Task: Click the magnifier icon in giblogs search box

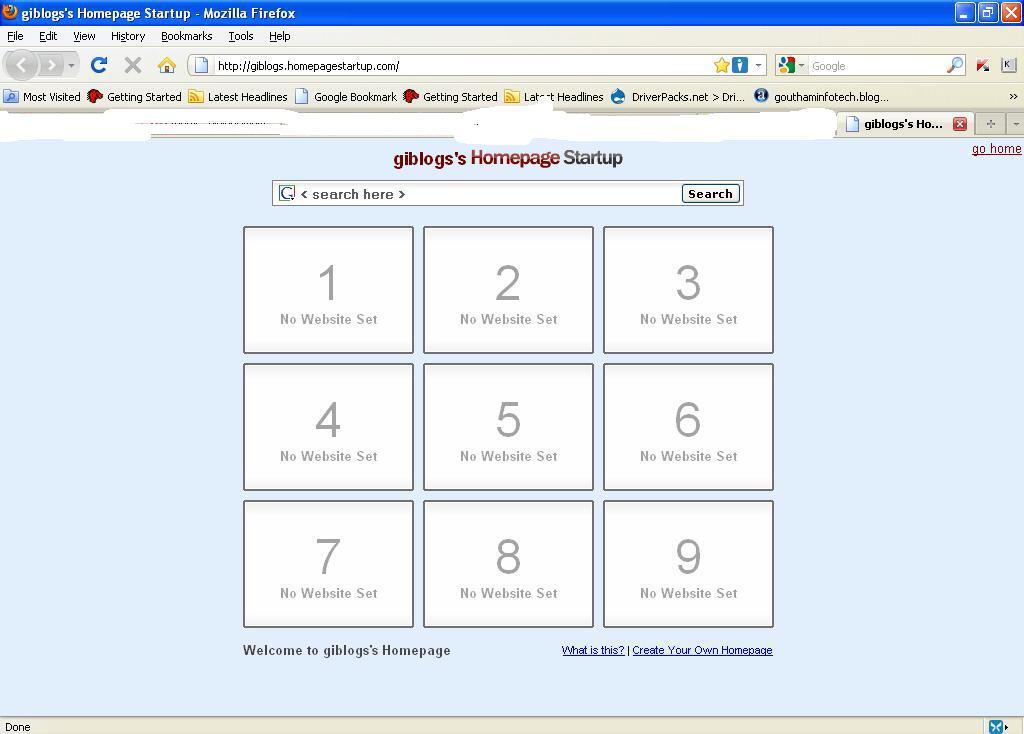Action: (x=287, y=193)
